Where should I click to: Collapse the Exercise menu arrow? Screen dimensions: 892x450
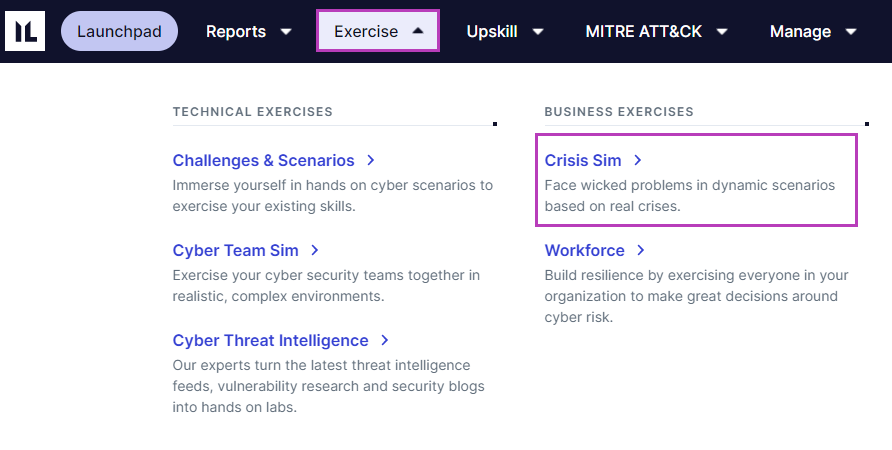418,31
